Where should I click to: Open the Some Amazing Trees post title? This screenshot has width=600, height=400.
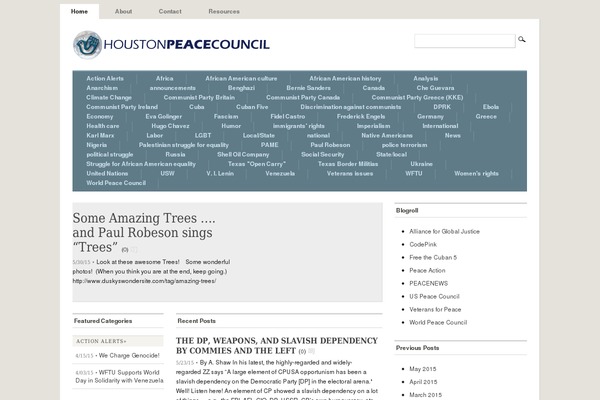click(x=144, y=232)
